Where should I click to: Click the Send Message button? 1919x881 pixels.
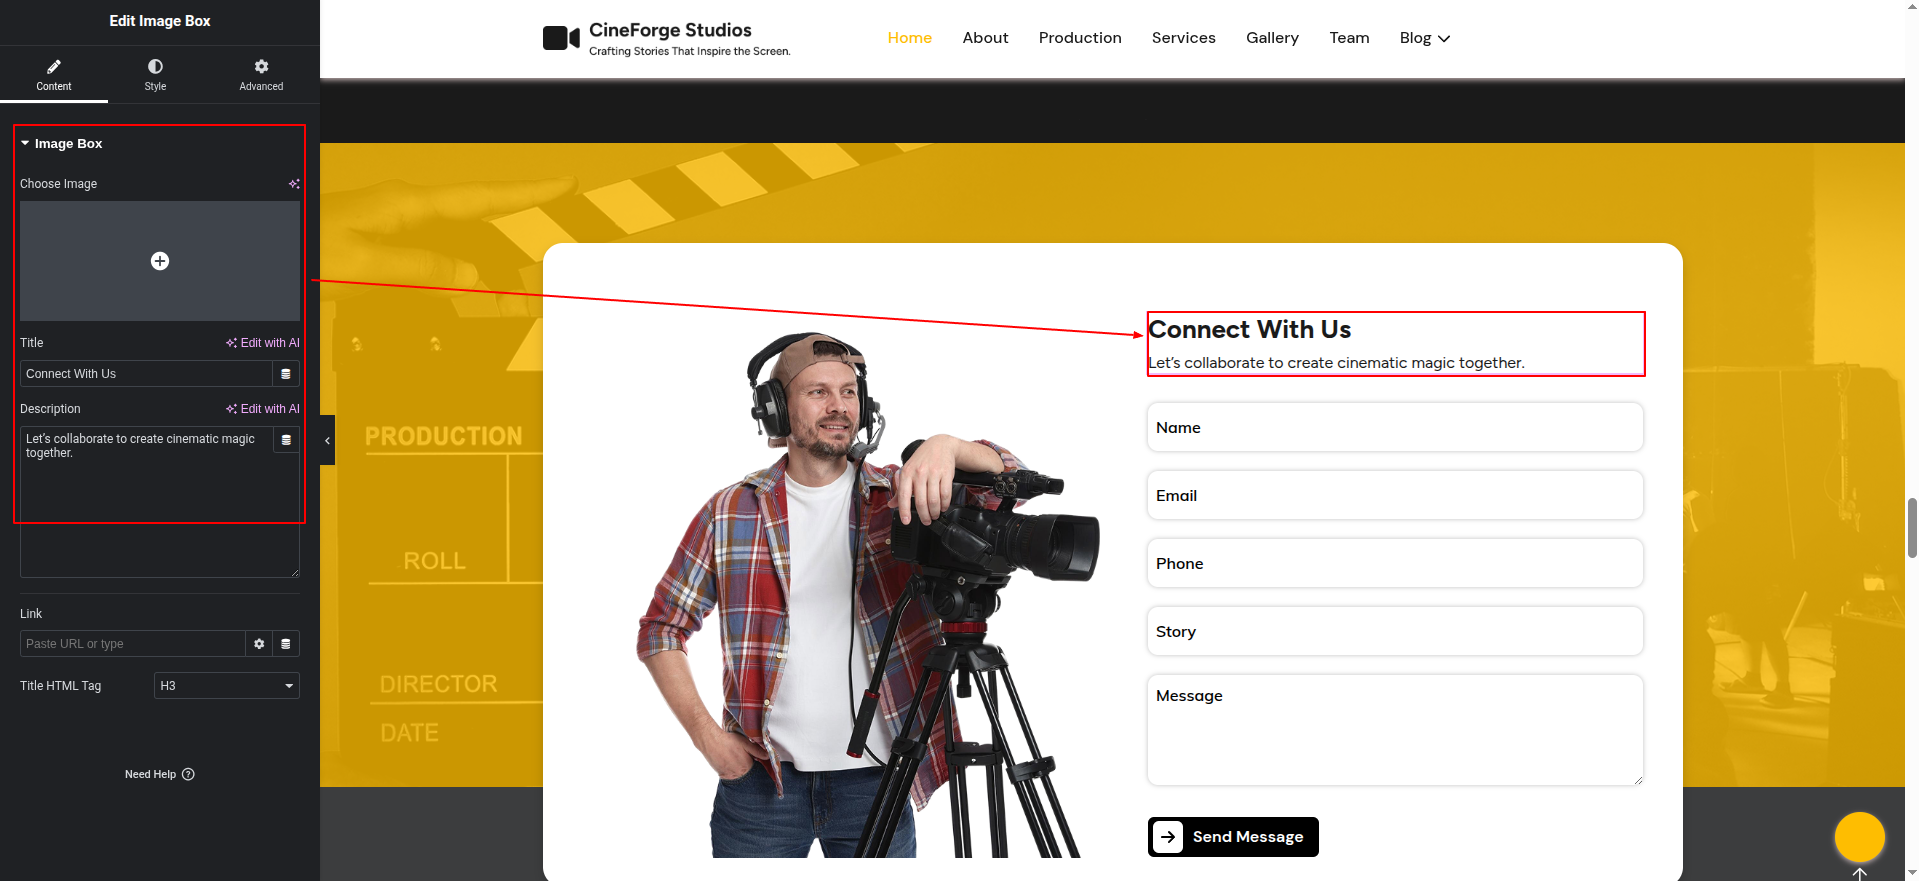(1233, 837)
